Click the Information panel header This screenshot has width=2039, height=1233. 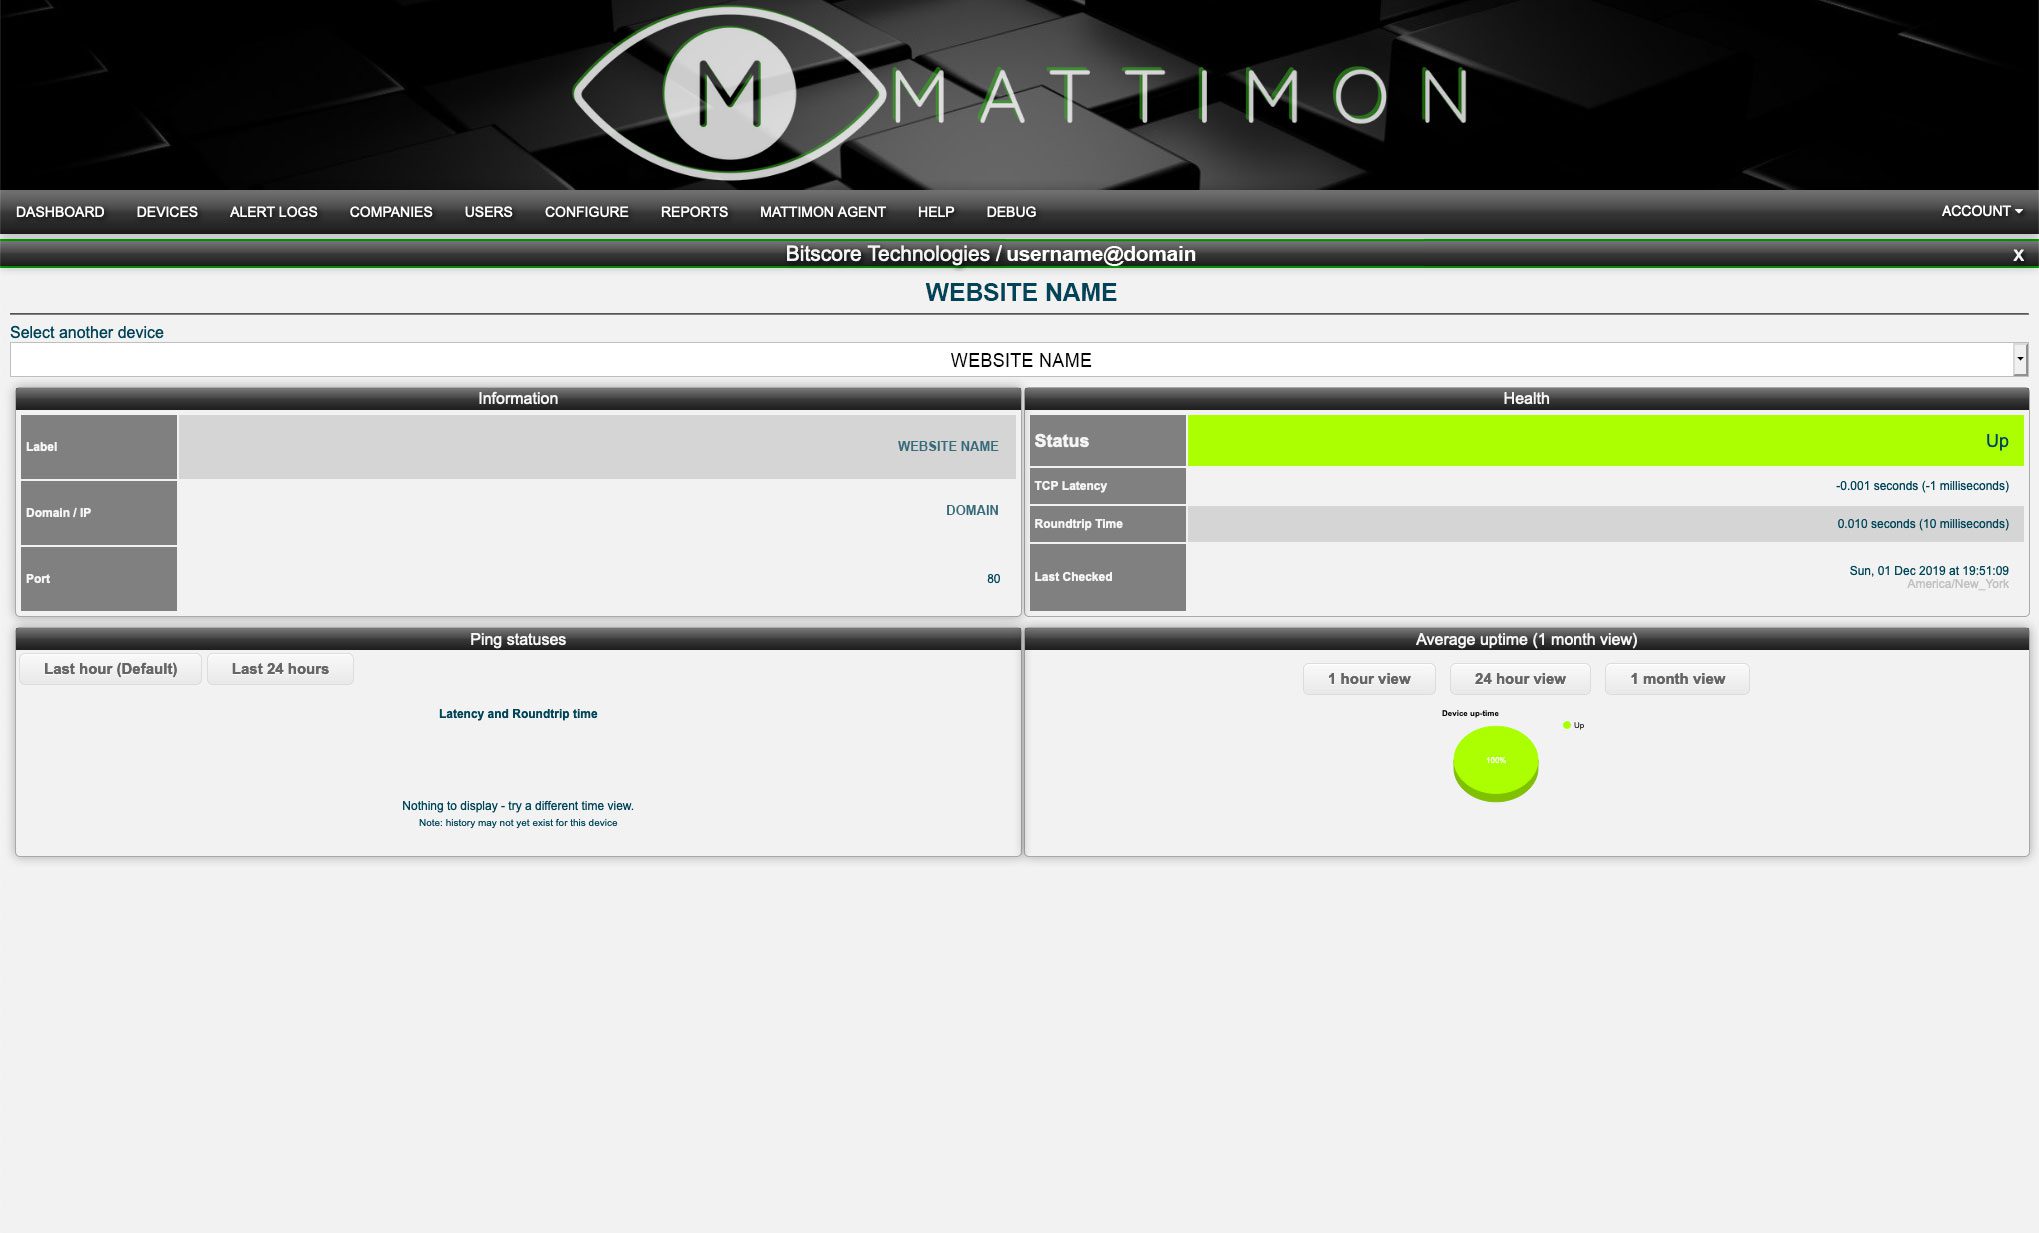[x=518, y=399]
